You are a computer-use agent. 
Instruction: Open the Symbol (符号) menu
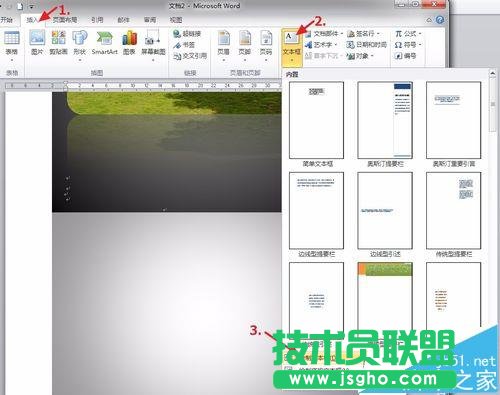(x=408, y=45)
